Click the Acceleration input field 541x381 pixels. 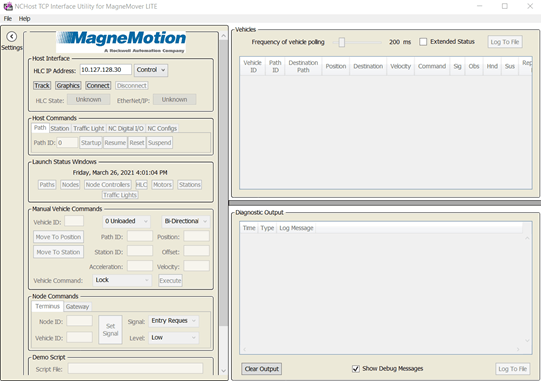pyautogui.click(x=140, y=266)
